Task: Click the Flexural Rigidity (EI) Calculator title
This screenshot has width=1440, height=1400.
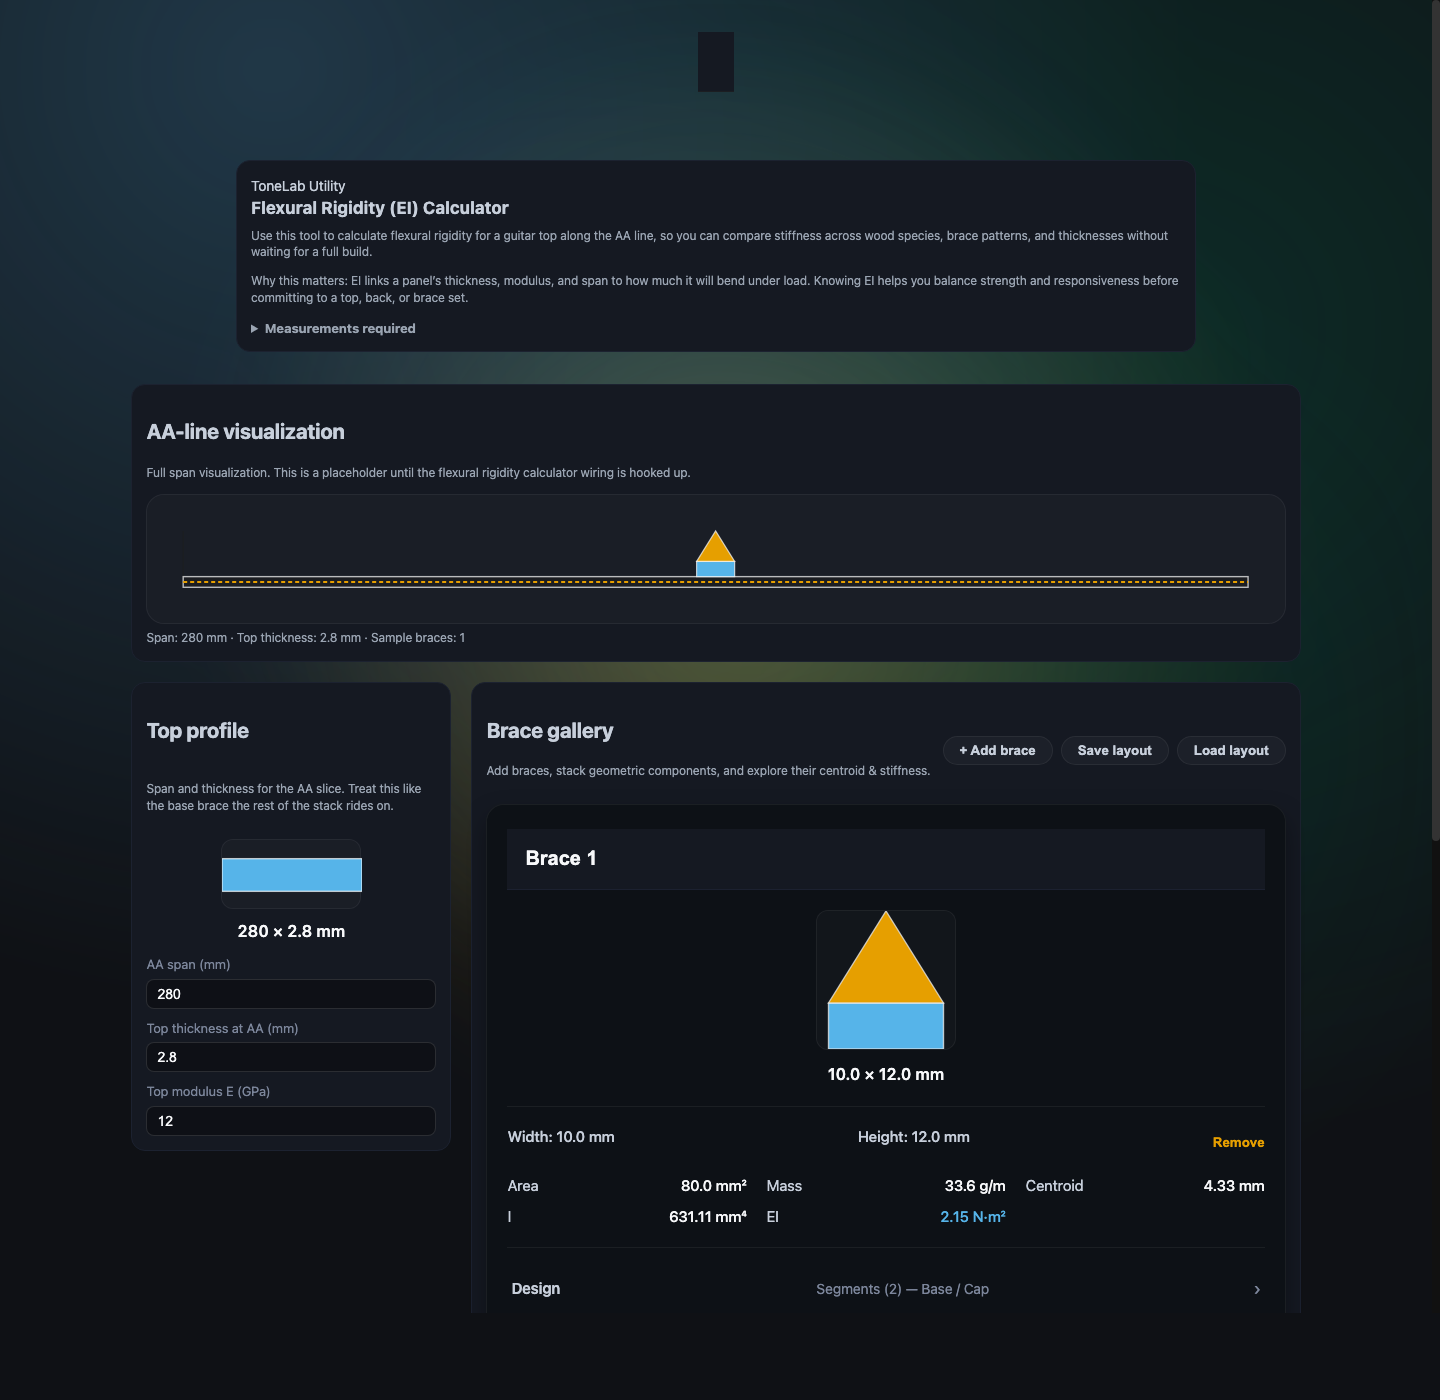Action: click(x=379, y=208)
